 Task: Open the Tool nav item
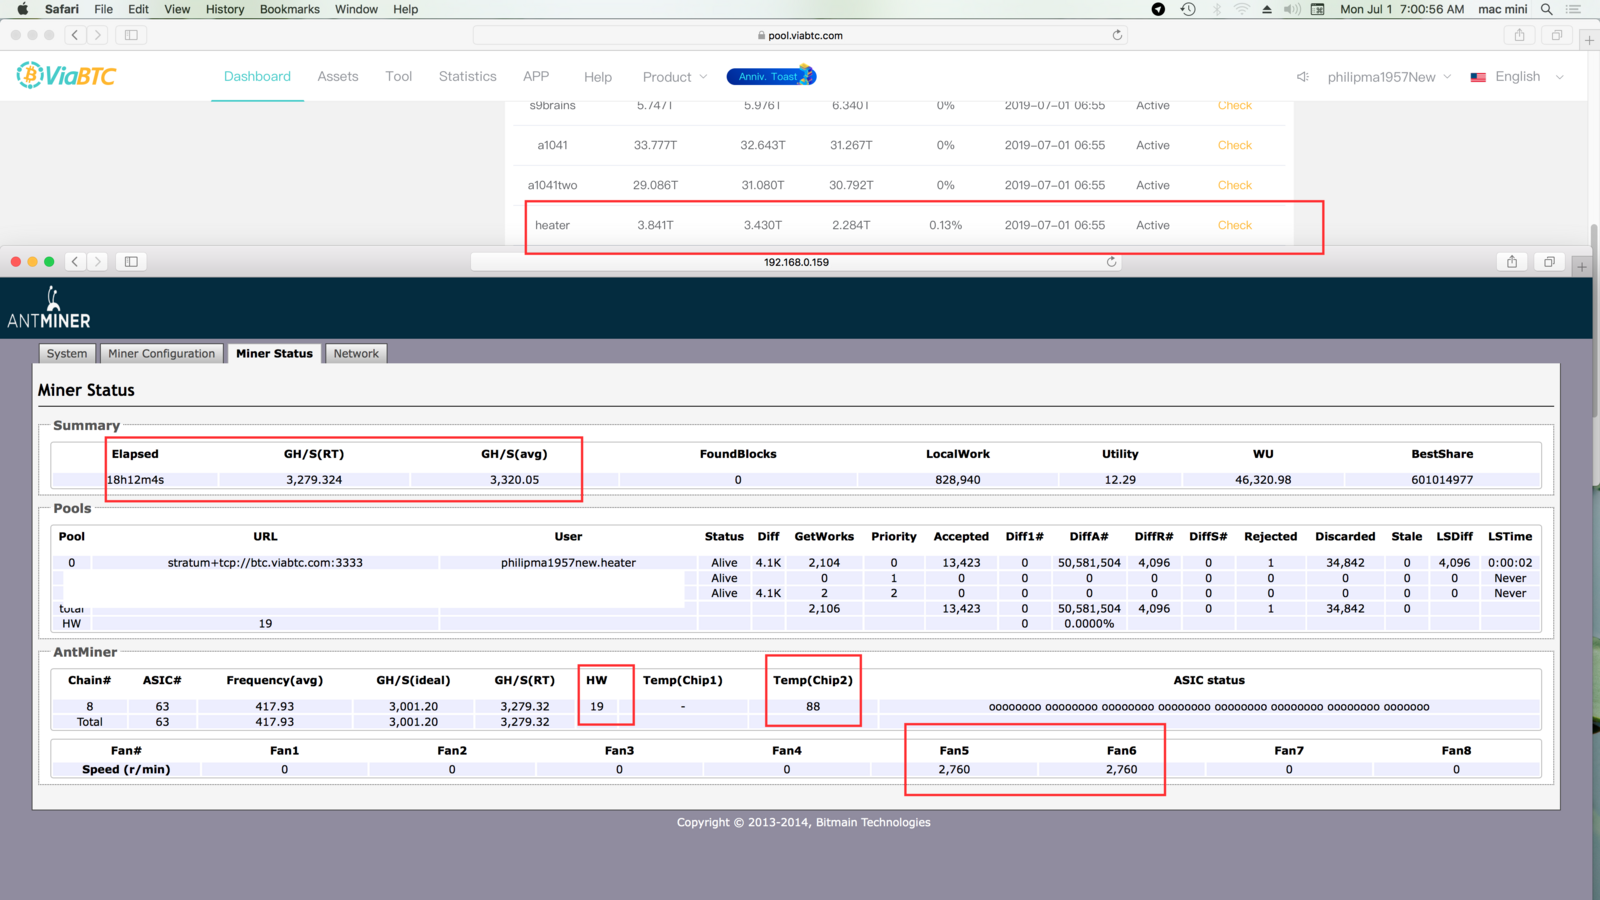click(399, 76)
